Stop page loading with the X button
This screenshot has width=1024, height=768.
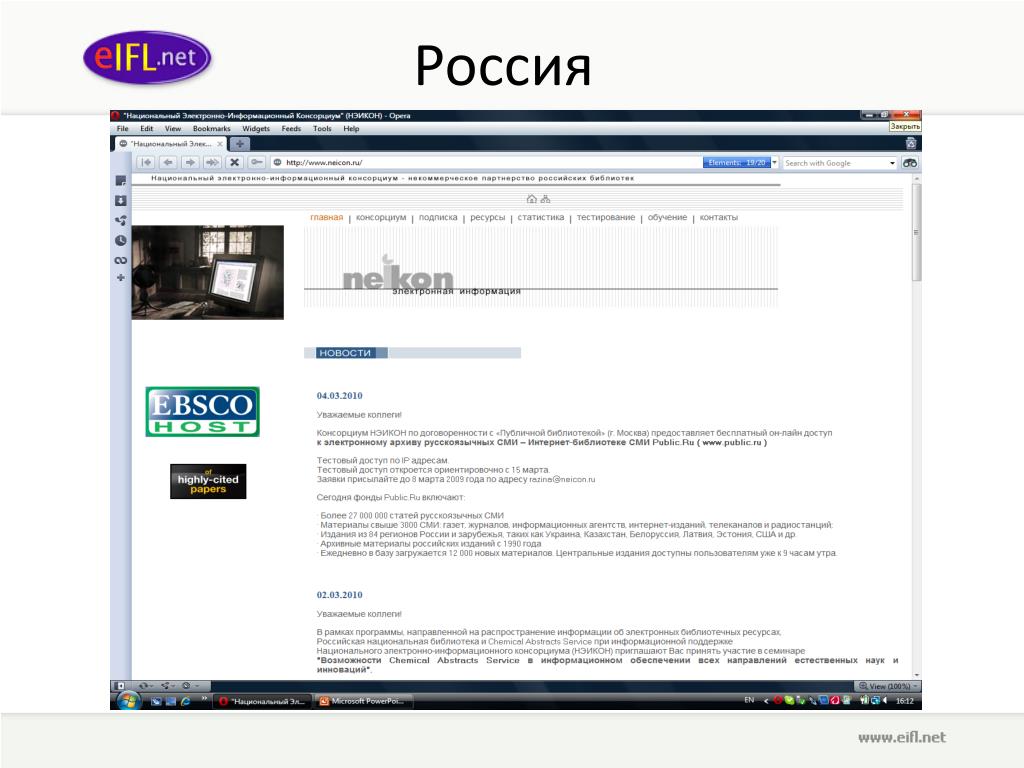pyautogui.click(x=234, y=163)
